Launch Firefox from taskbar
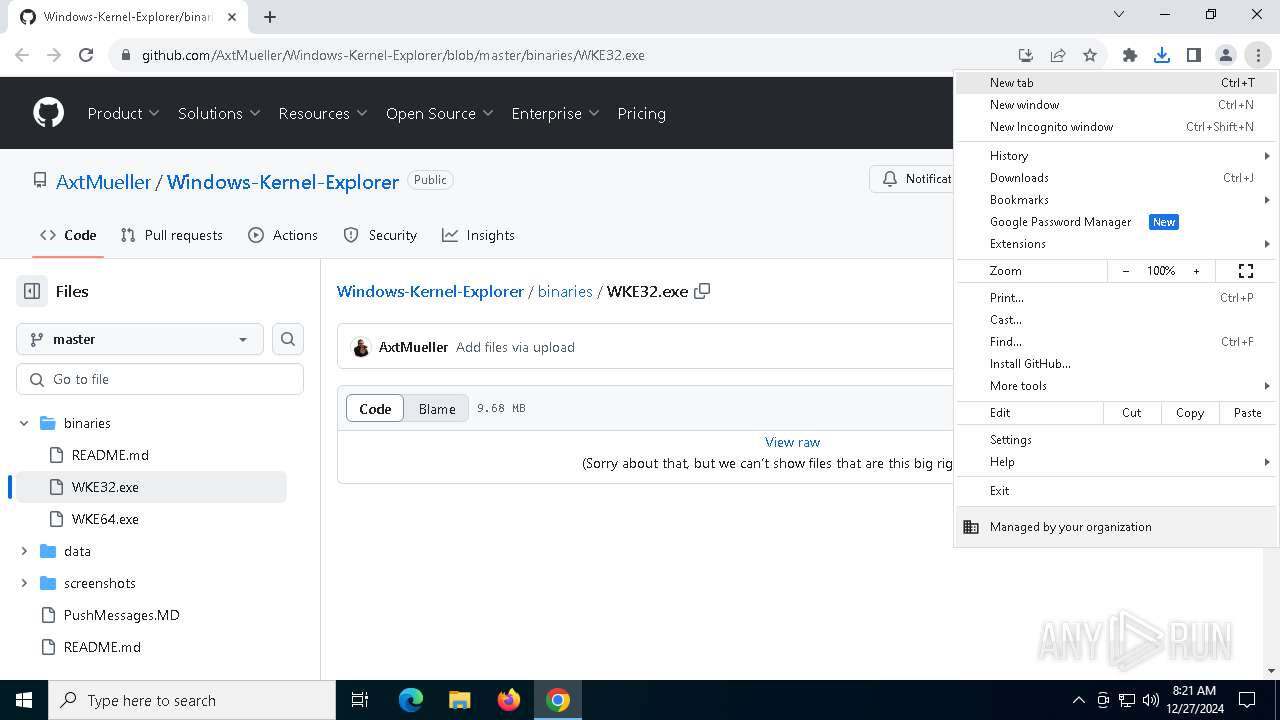The image size is (1280, 720). pos(509,700)
